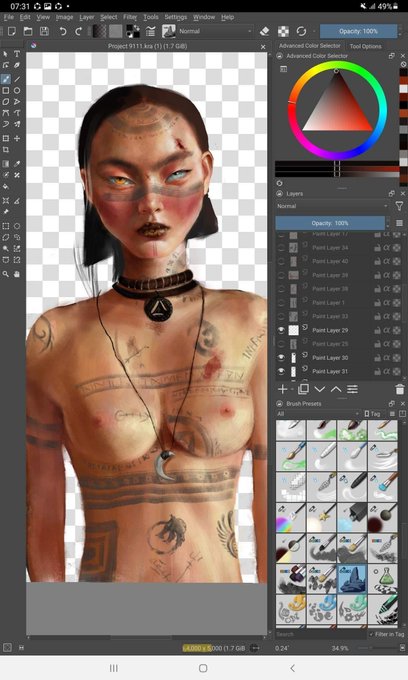Toggle eraser mode in toolbar

[264, 31]
